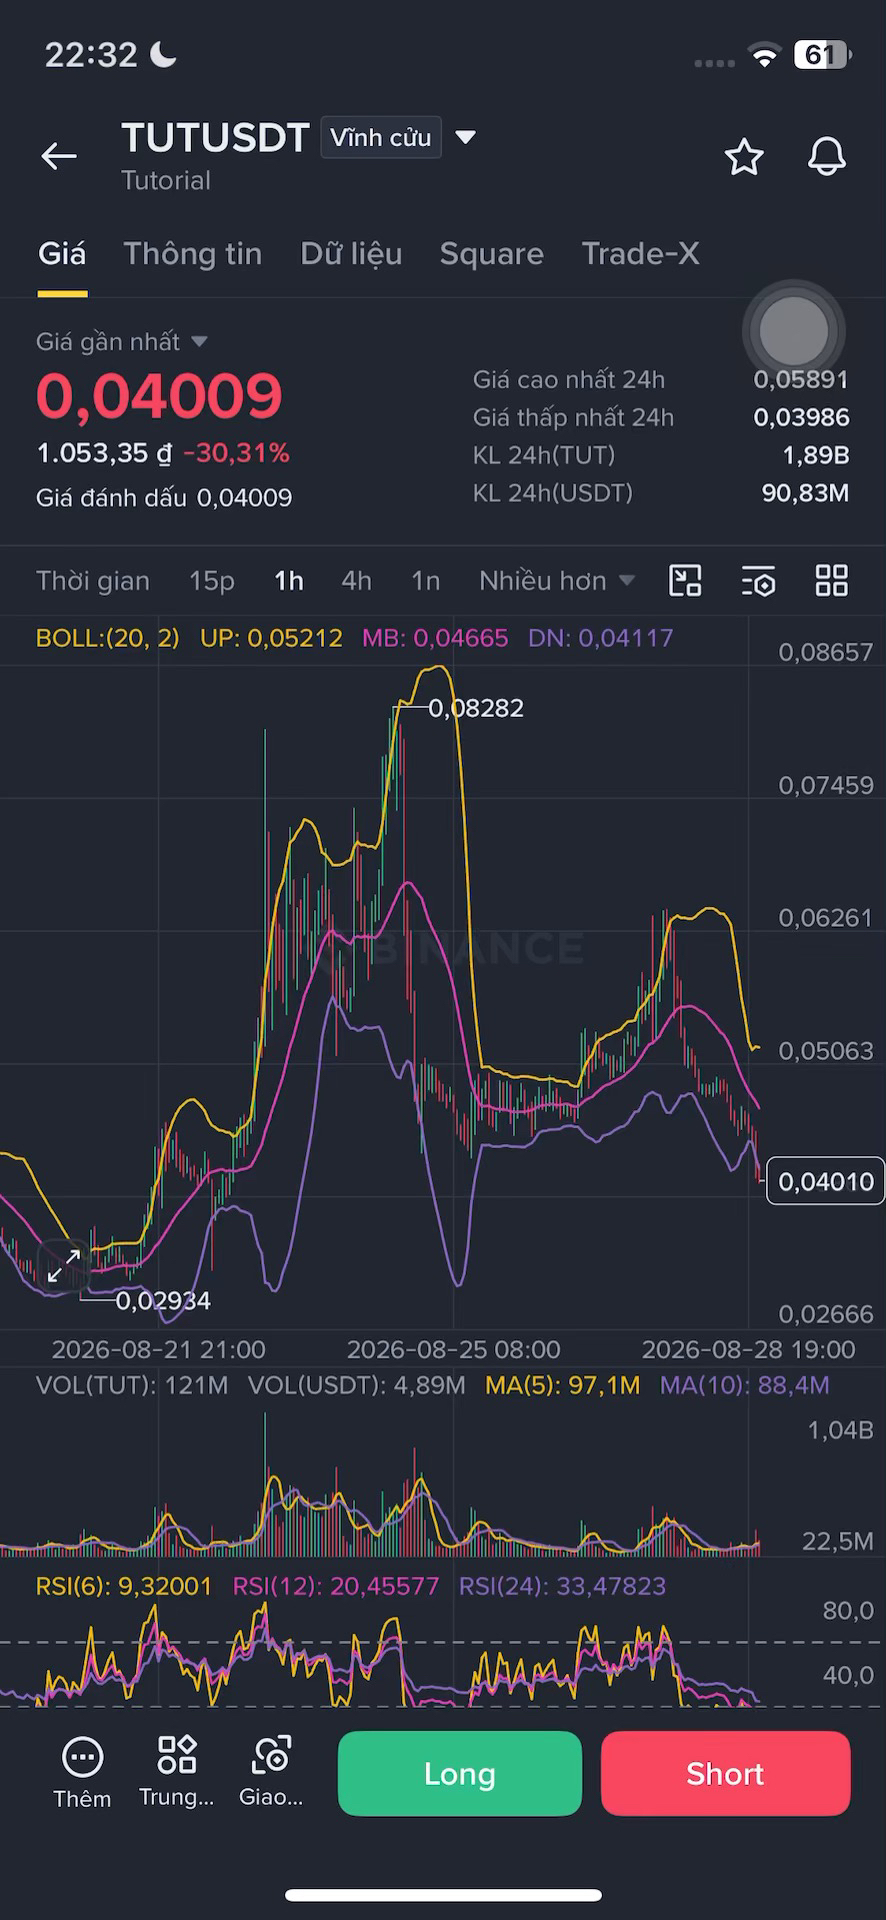Expand the TUTUSDT pair selector arrow

(465, 137)
